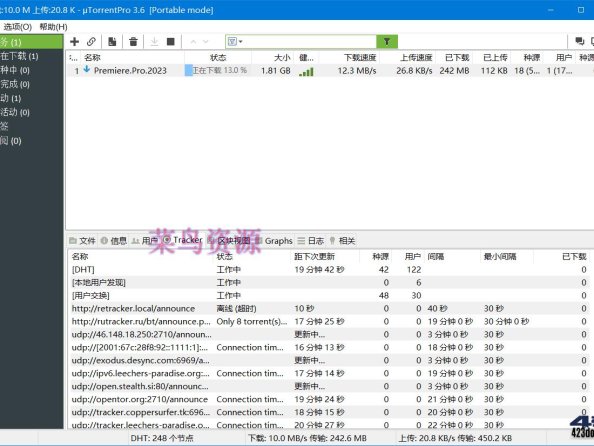
Task: Click the Start download arrow icon
Action: 154,42
